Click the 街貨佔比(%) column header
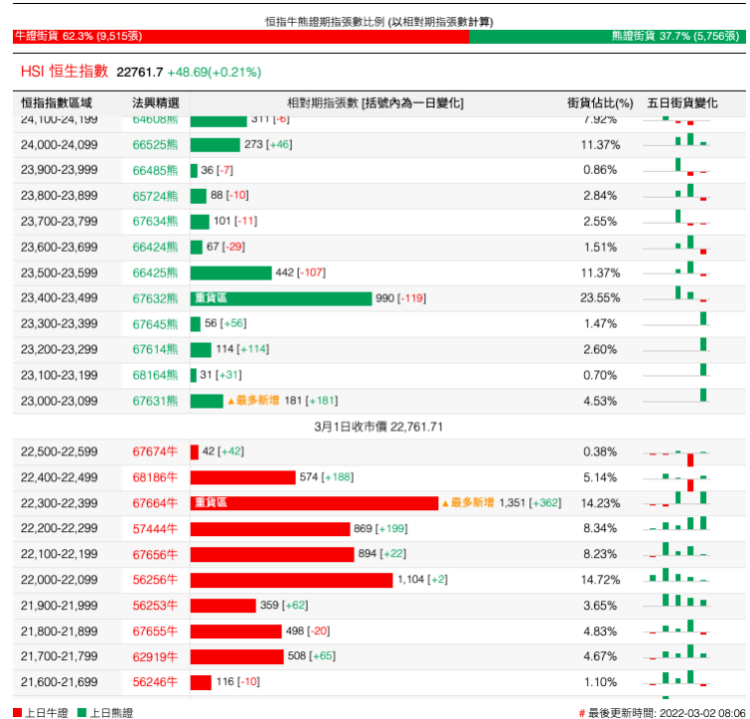Image resolution: width=750 pixels, height=719 pixels. (600, 103)
